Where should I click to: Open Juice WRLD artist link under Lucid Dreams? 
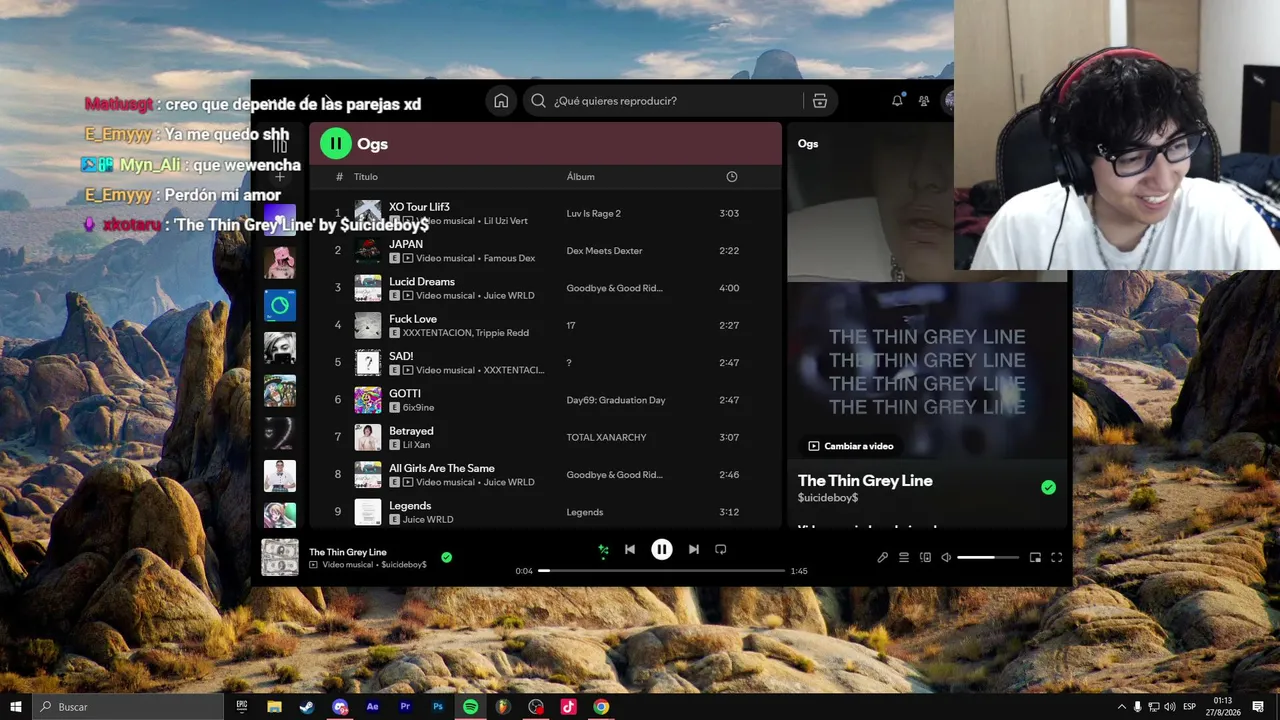click(508, 296)
